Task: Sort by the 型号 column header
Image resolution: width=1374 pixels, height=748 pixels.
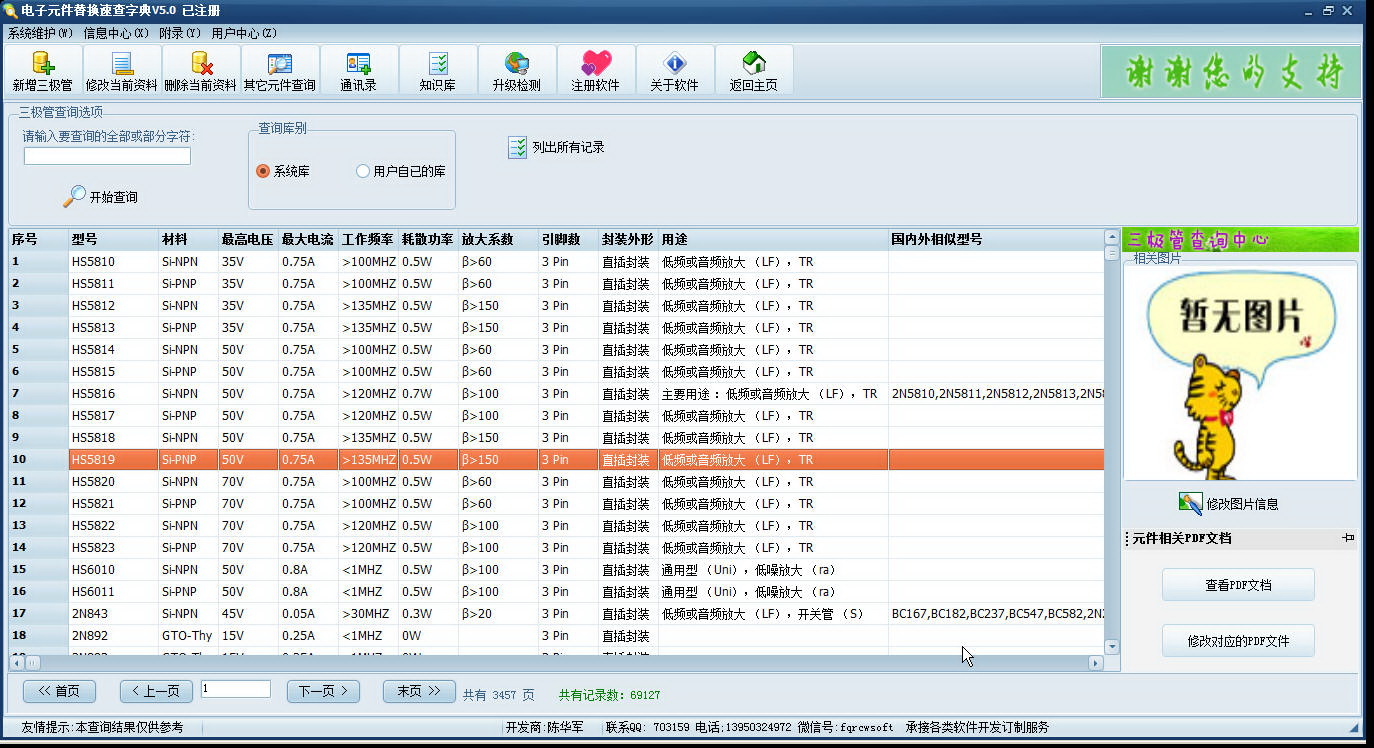Action: (113, 240)
